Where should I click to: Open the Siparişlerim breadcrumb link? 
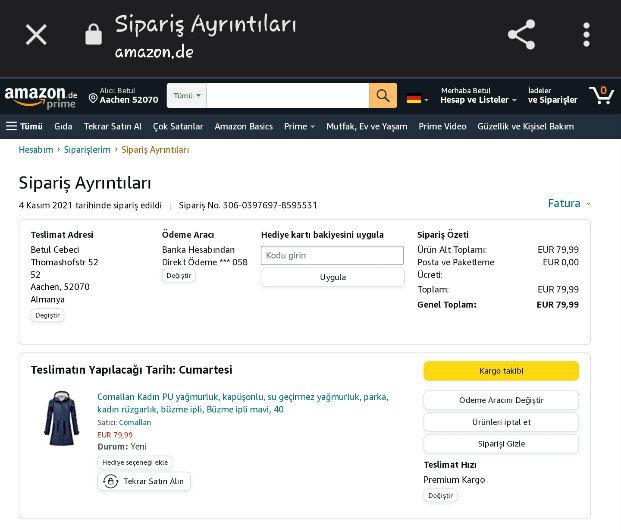pyautogui.click(x=87, y=150)
